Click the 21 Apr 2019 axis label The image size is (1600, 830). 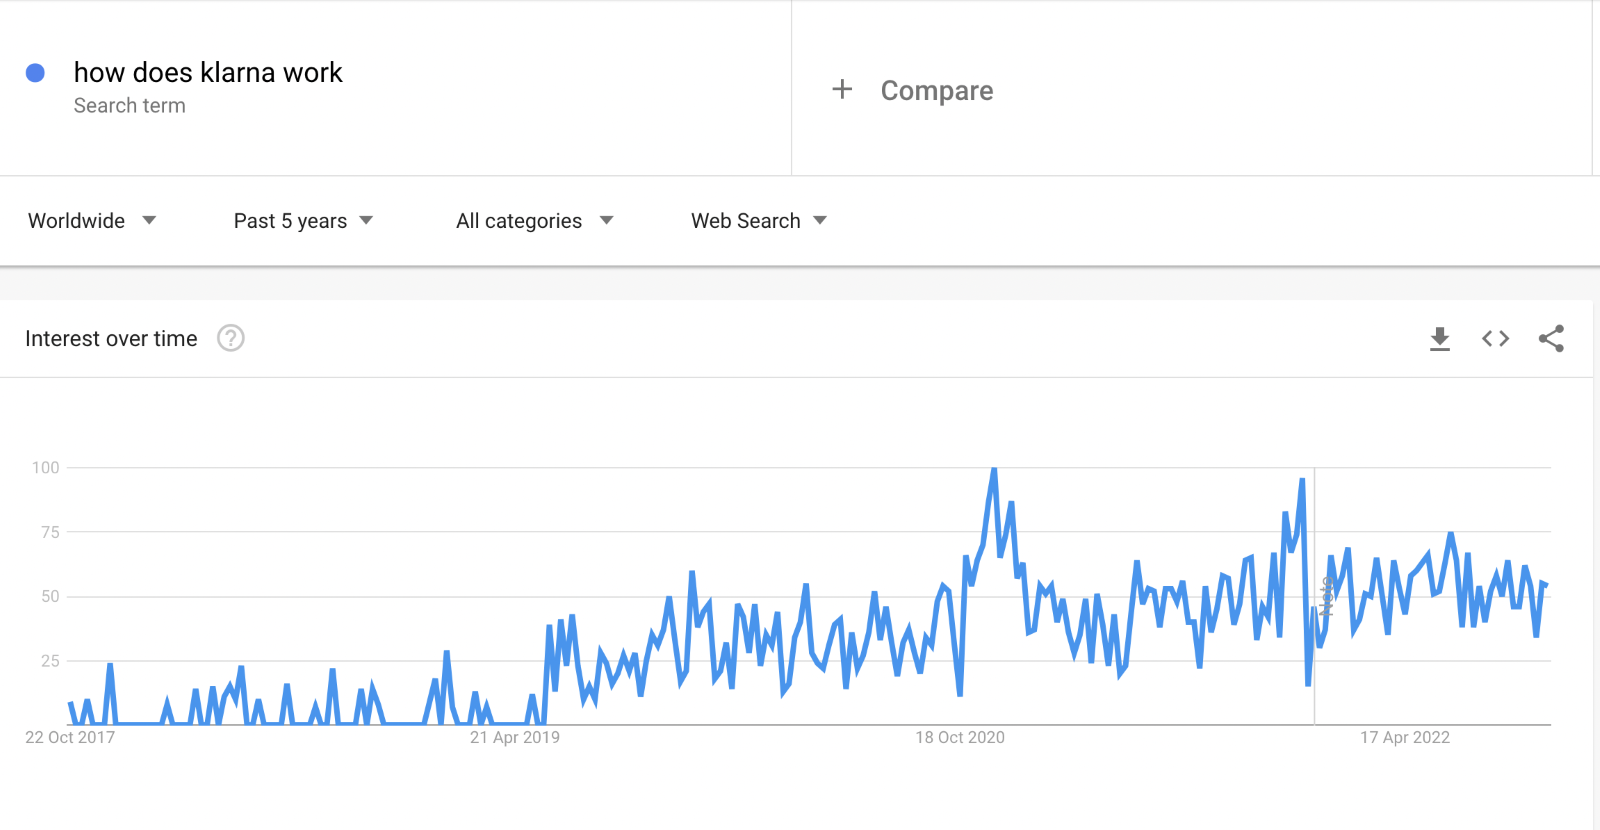515,737
